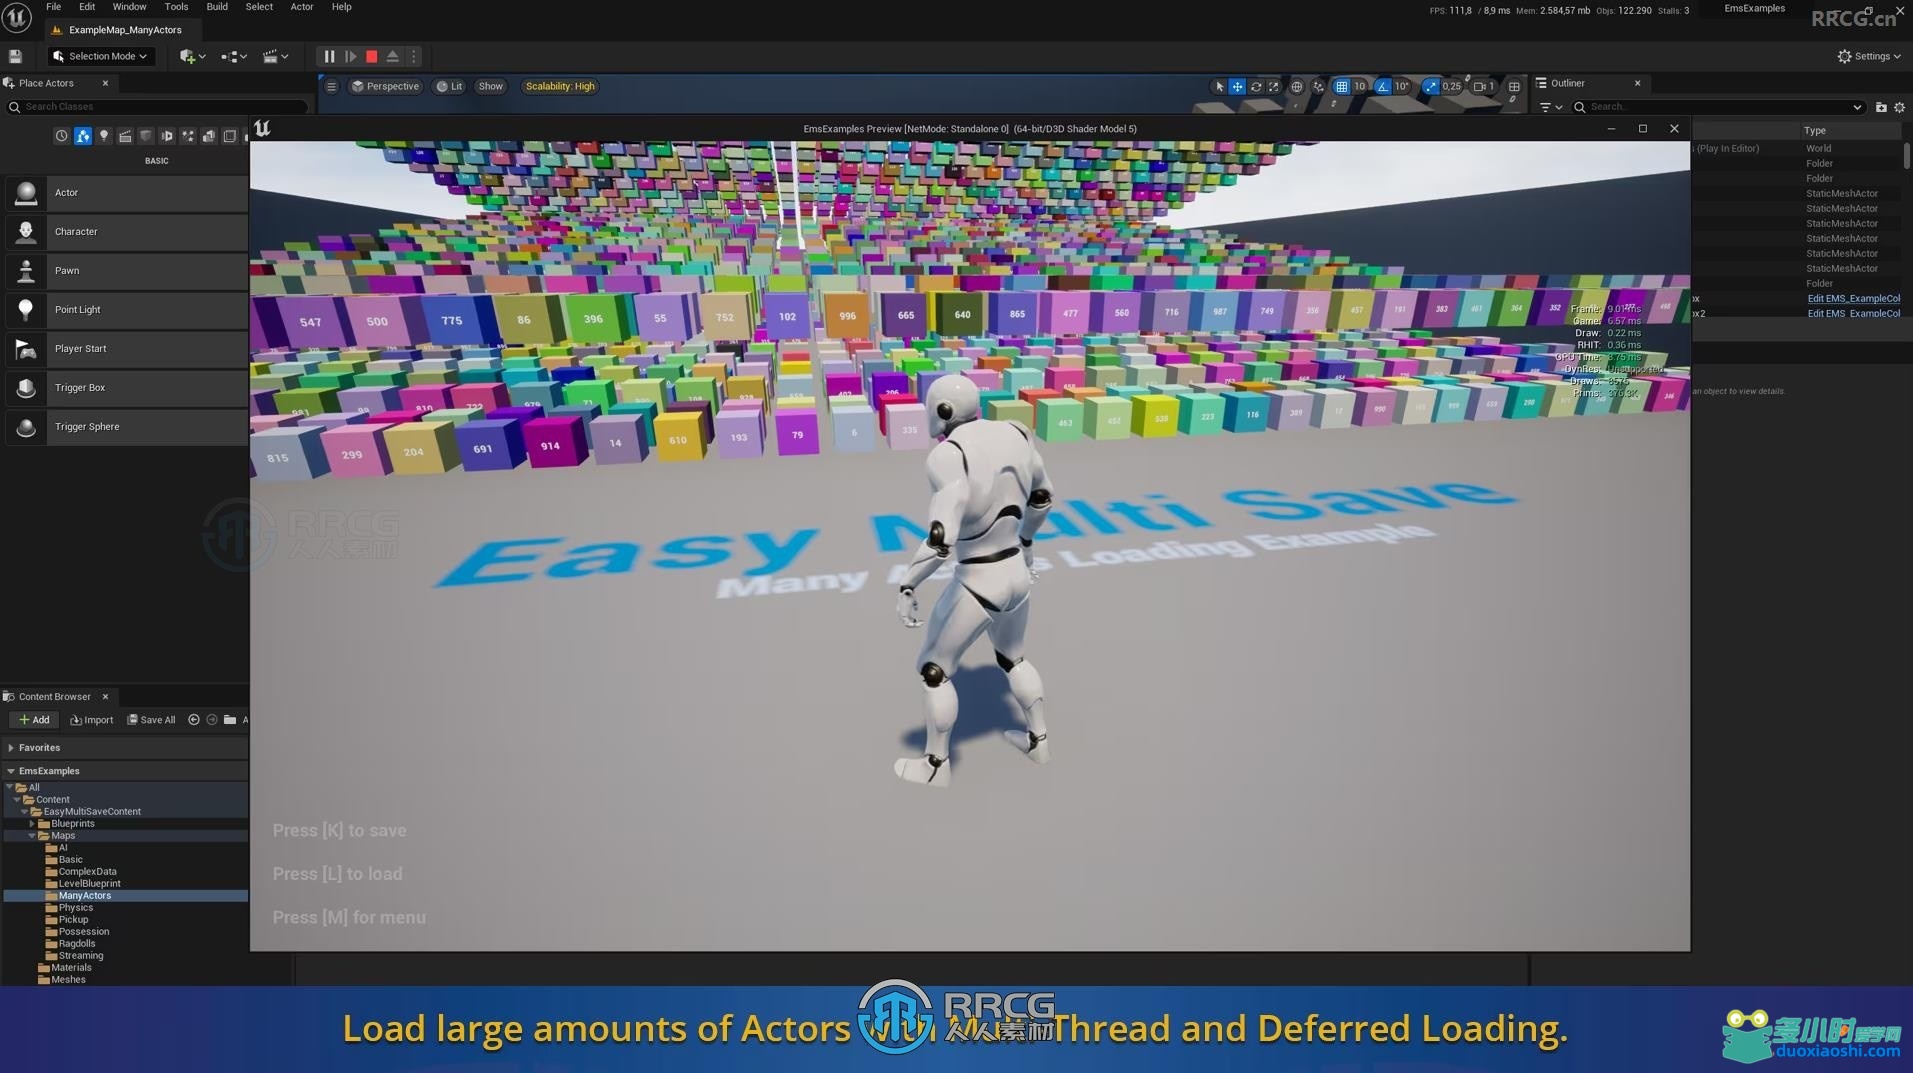
Task: Click Save All in Content Browser
Action: click(151, 720)
